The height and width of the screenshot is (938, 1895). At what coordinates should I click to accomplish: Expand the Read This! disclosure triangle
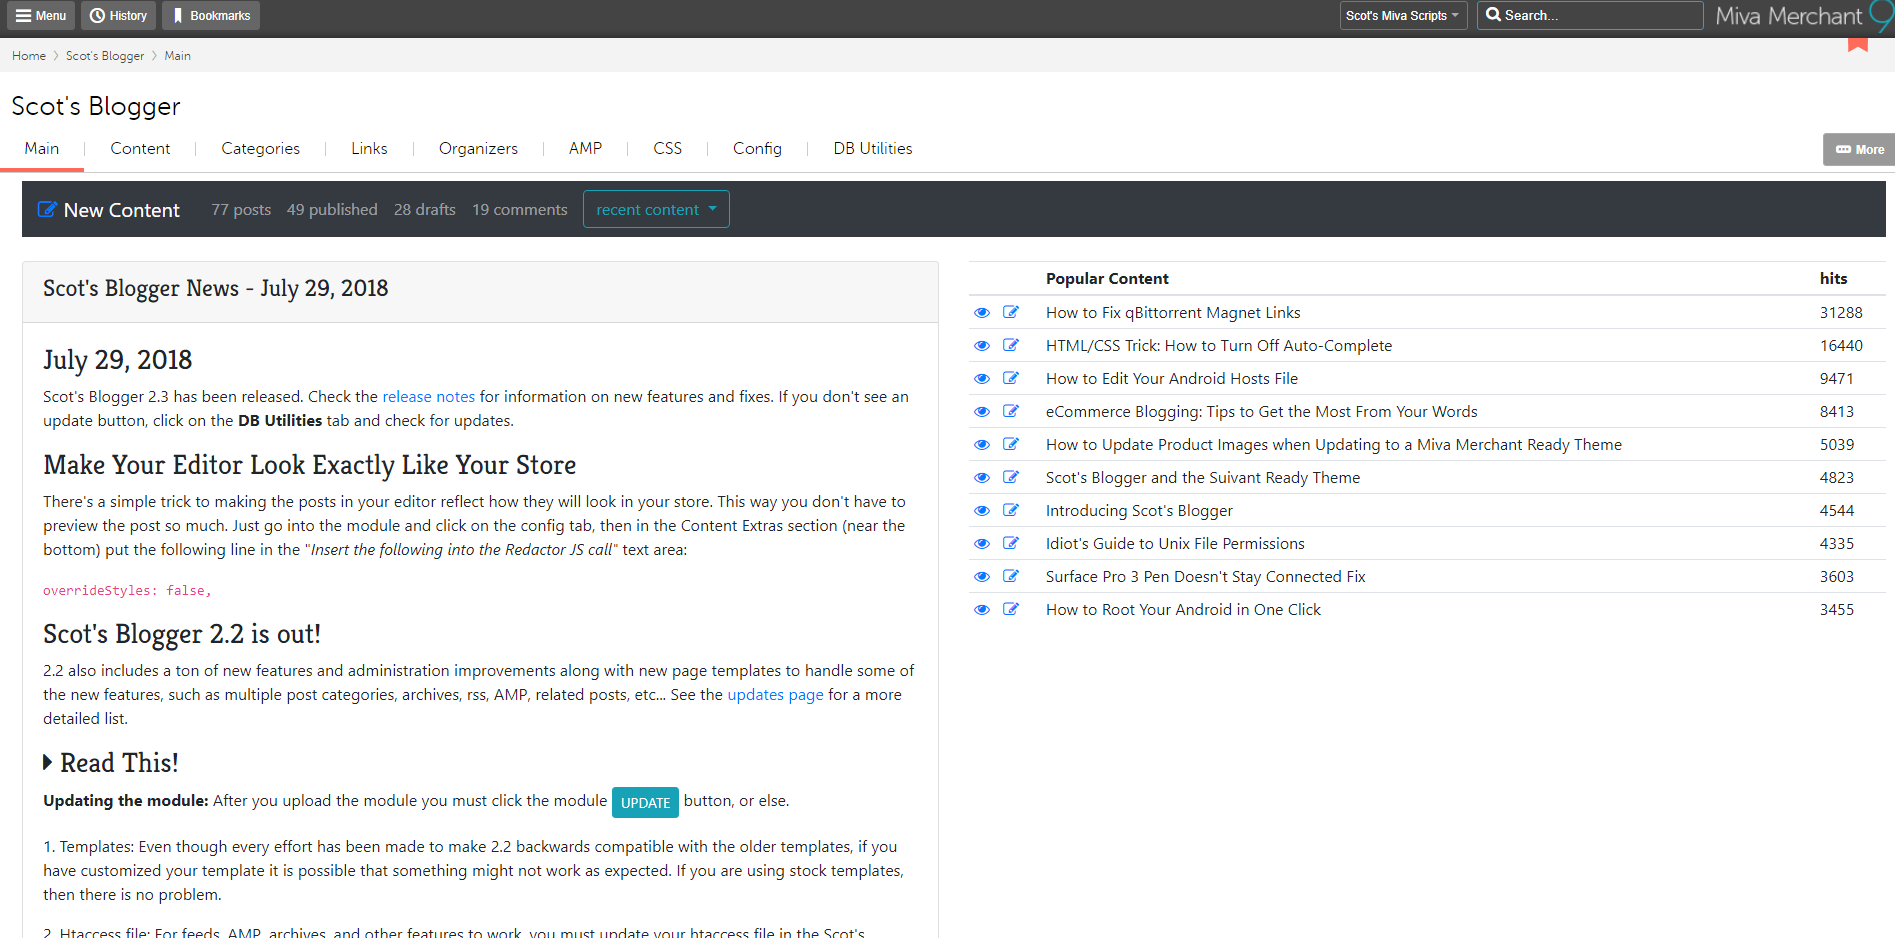pos(48,763)
